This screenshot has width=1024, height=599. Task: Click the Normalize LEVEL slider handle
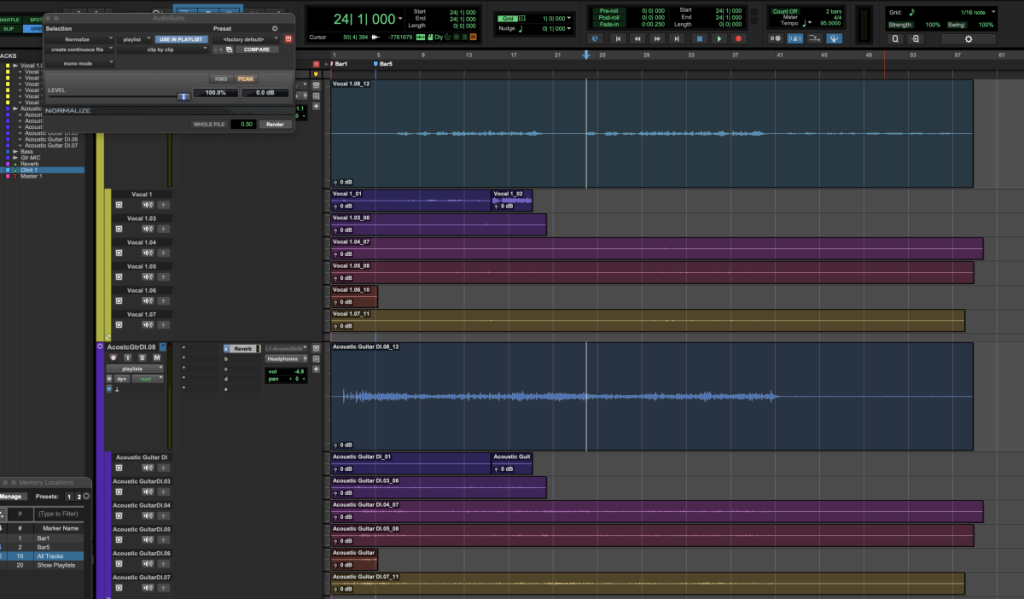tap(183, 96)
